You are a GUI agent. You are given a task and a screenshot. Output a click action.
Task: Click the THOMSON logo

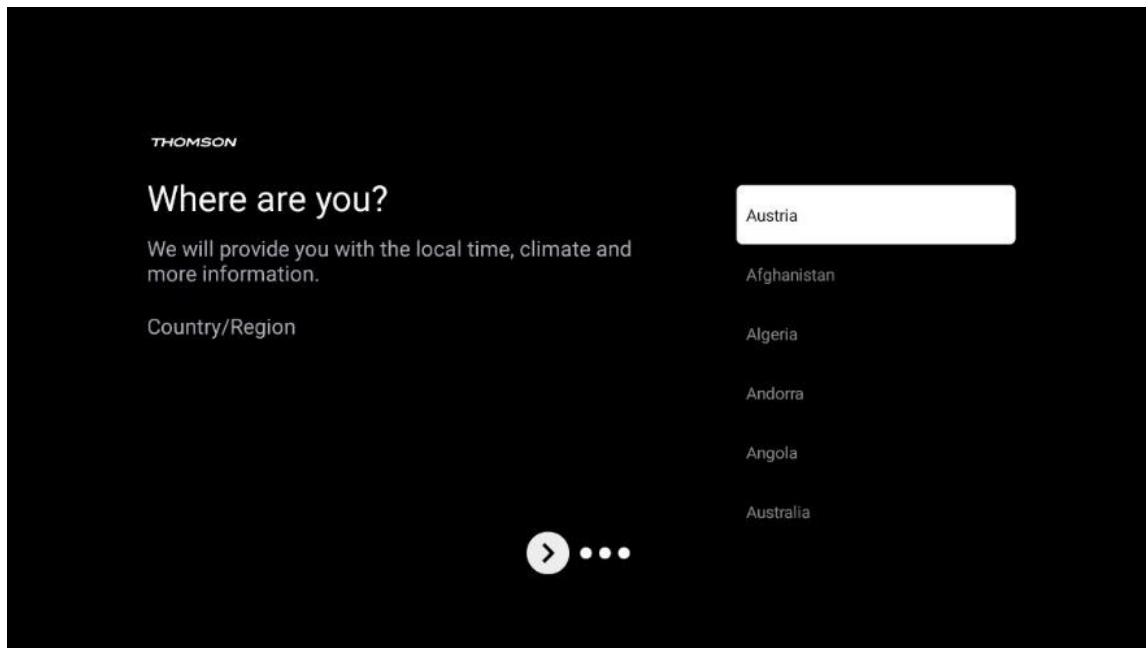tap(193, 142)
